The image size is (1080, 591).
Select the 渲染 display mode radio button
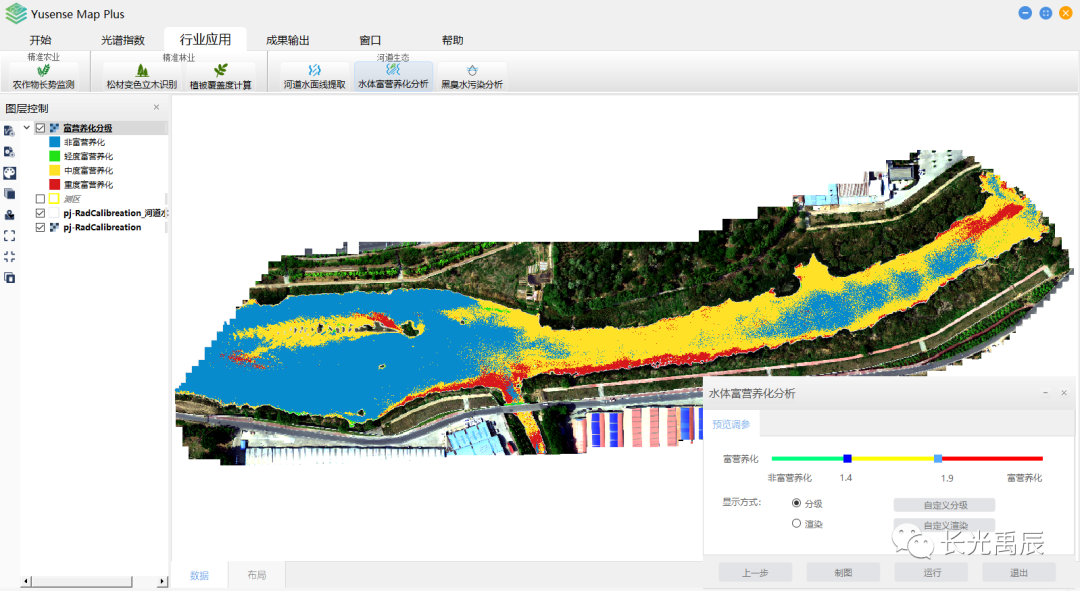tap(796, 523)
